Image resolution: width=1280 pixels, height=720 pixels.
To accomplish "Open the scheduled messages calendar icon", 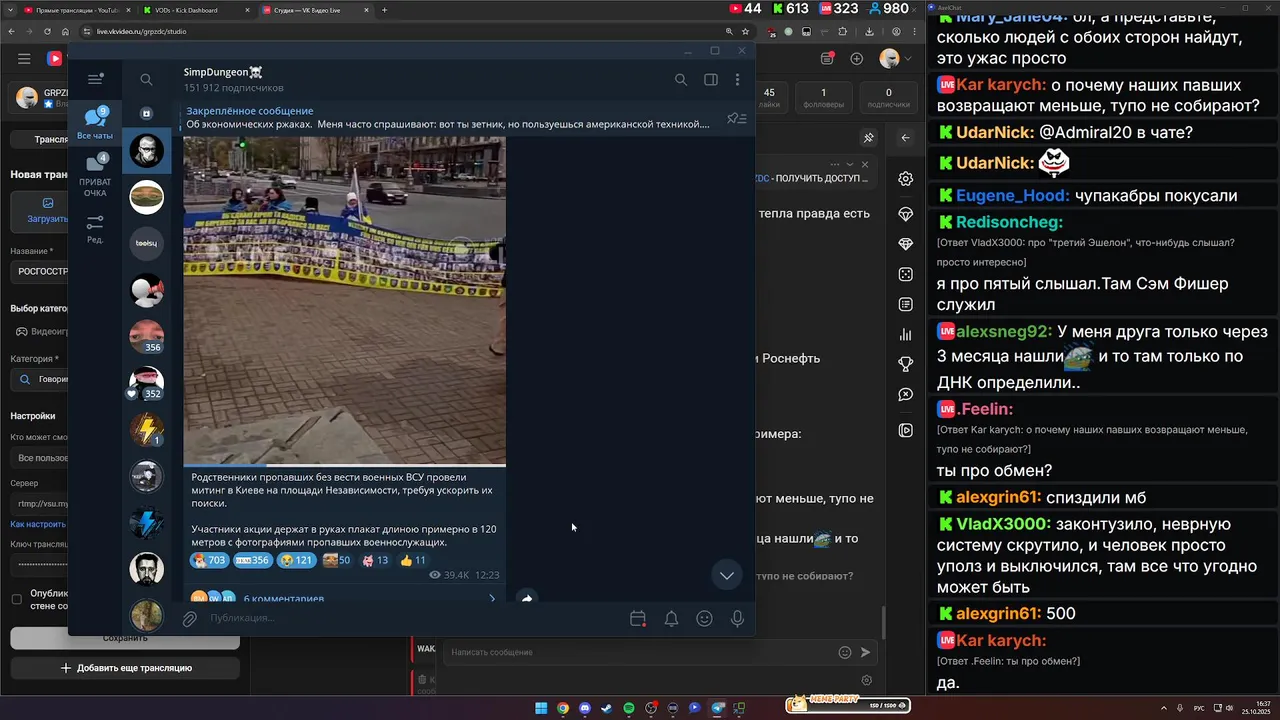I will coord(638,619).
